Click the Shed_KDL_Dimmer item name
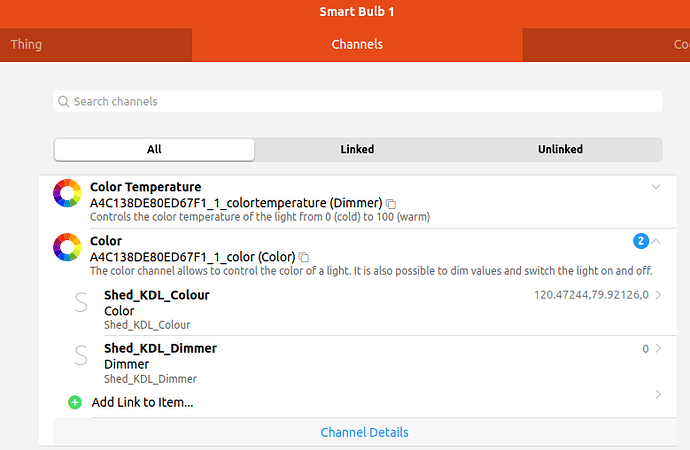 (x=160, y=348)
